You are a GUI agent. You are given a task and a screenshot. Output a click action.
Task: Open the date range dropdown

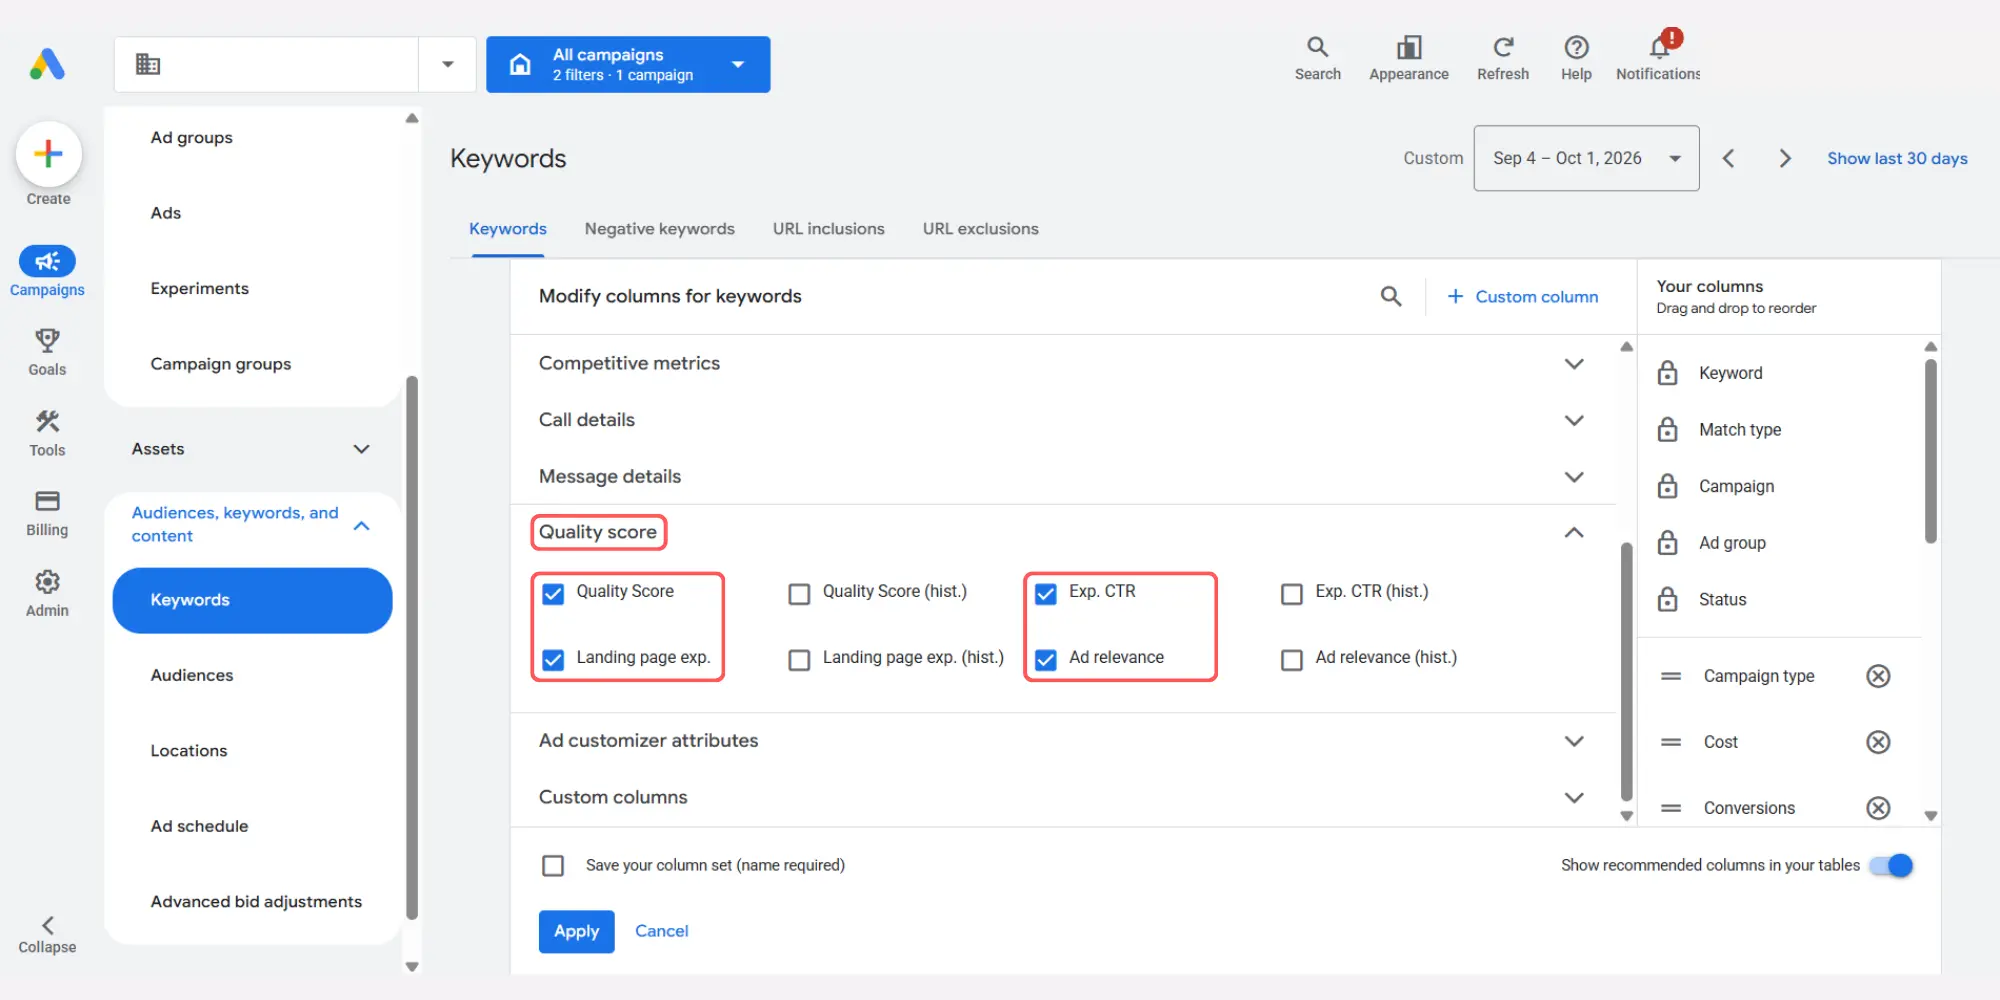(1586, 158)
